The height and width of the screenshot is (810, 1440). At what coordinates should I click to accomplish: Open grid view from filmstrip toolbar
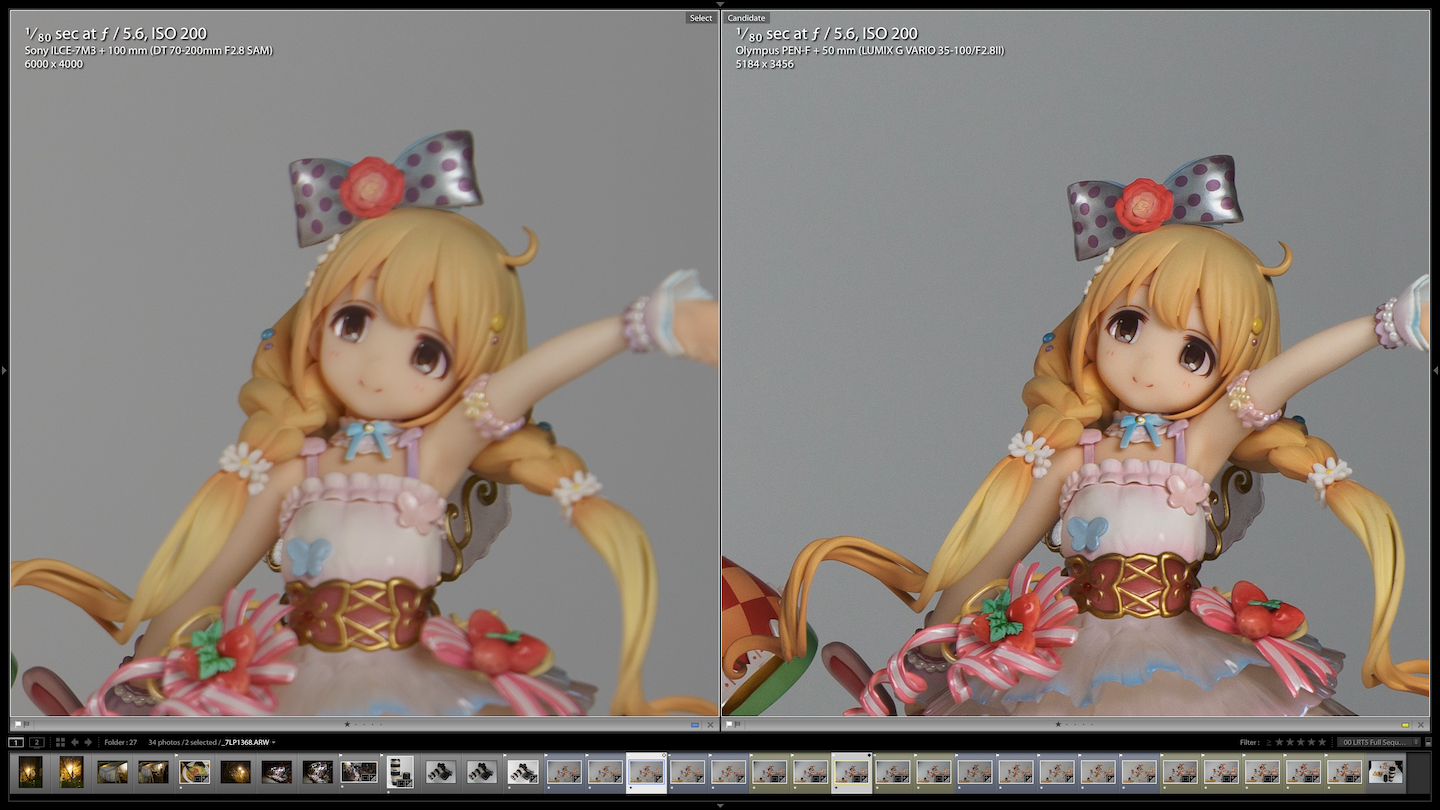(60, 742)
